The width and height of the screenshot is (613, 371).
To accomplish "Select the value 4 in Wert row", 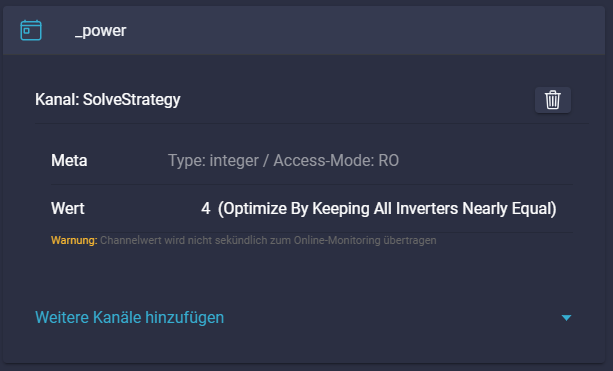I will (x=206, y=209).
